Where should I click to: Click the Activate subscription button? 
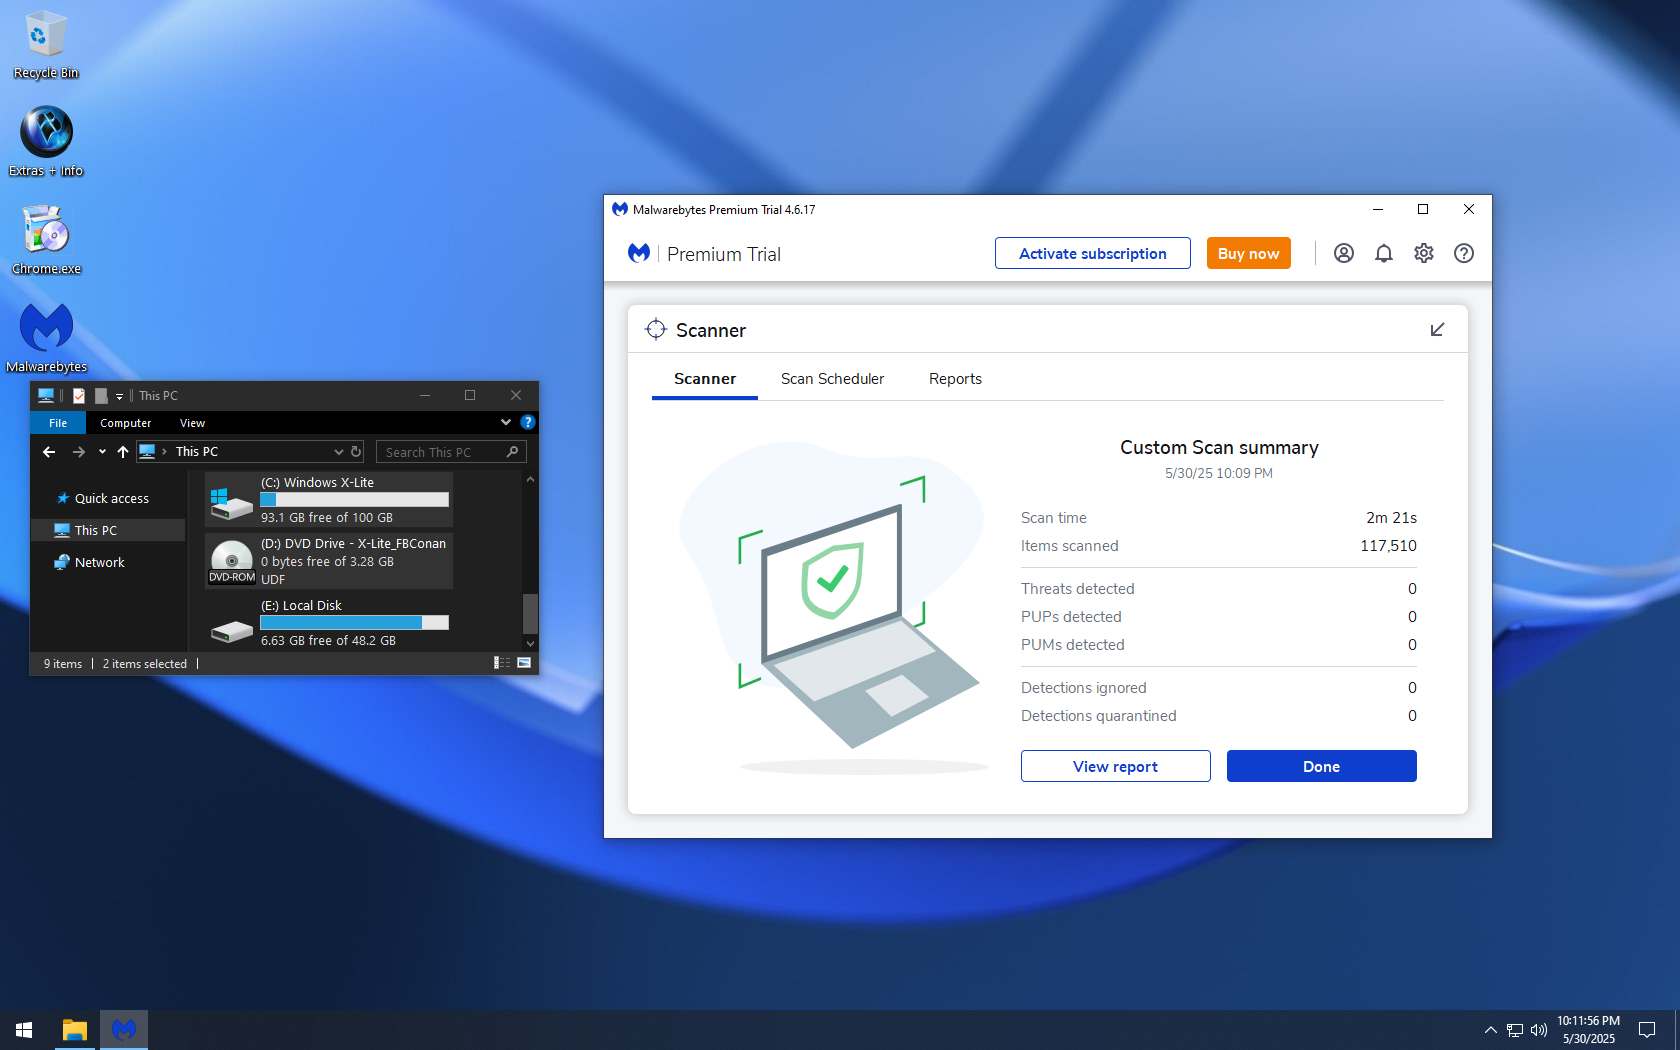coord(1092,253)
